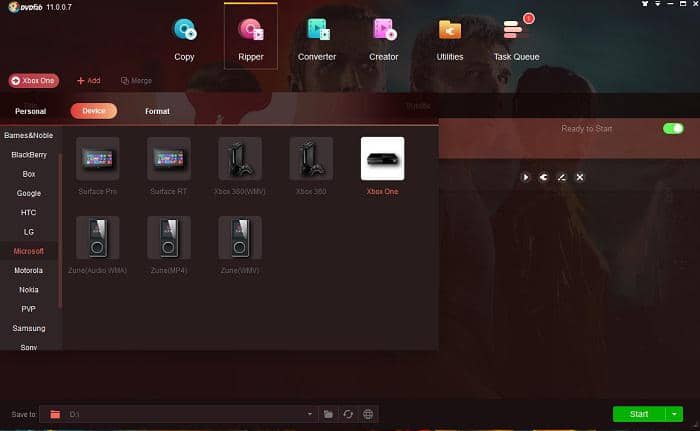This screenshot has height=431, width=700.
Task: Select Google in brand list
Action: tap(29, 193)
